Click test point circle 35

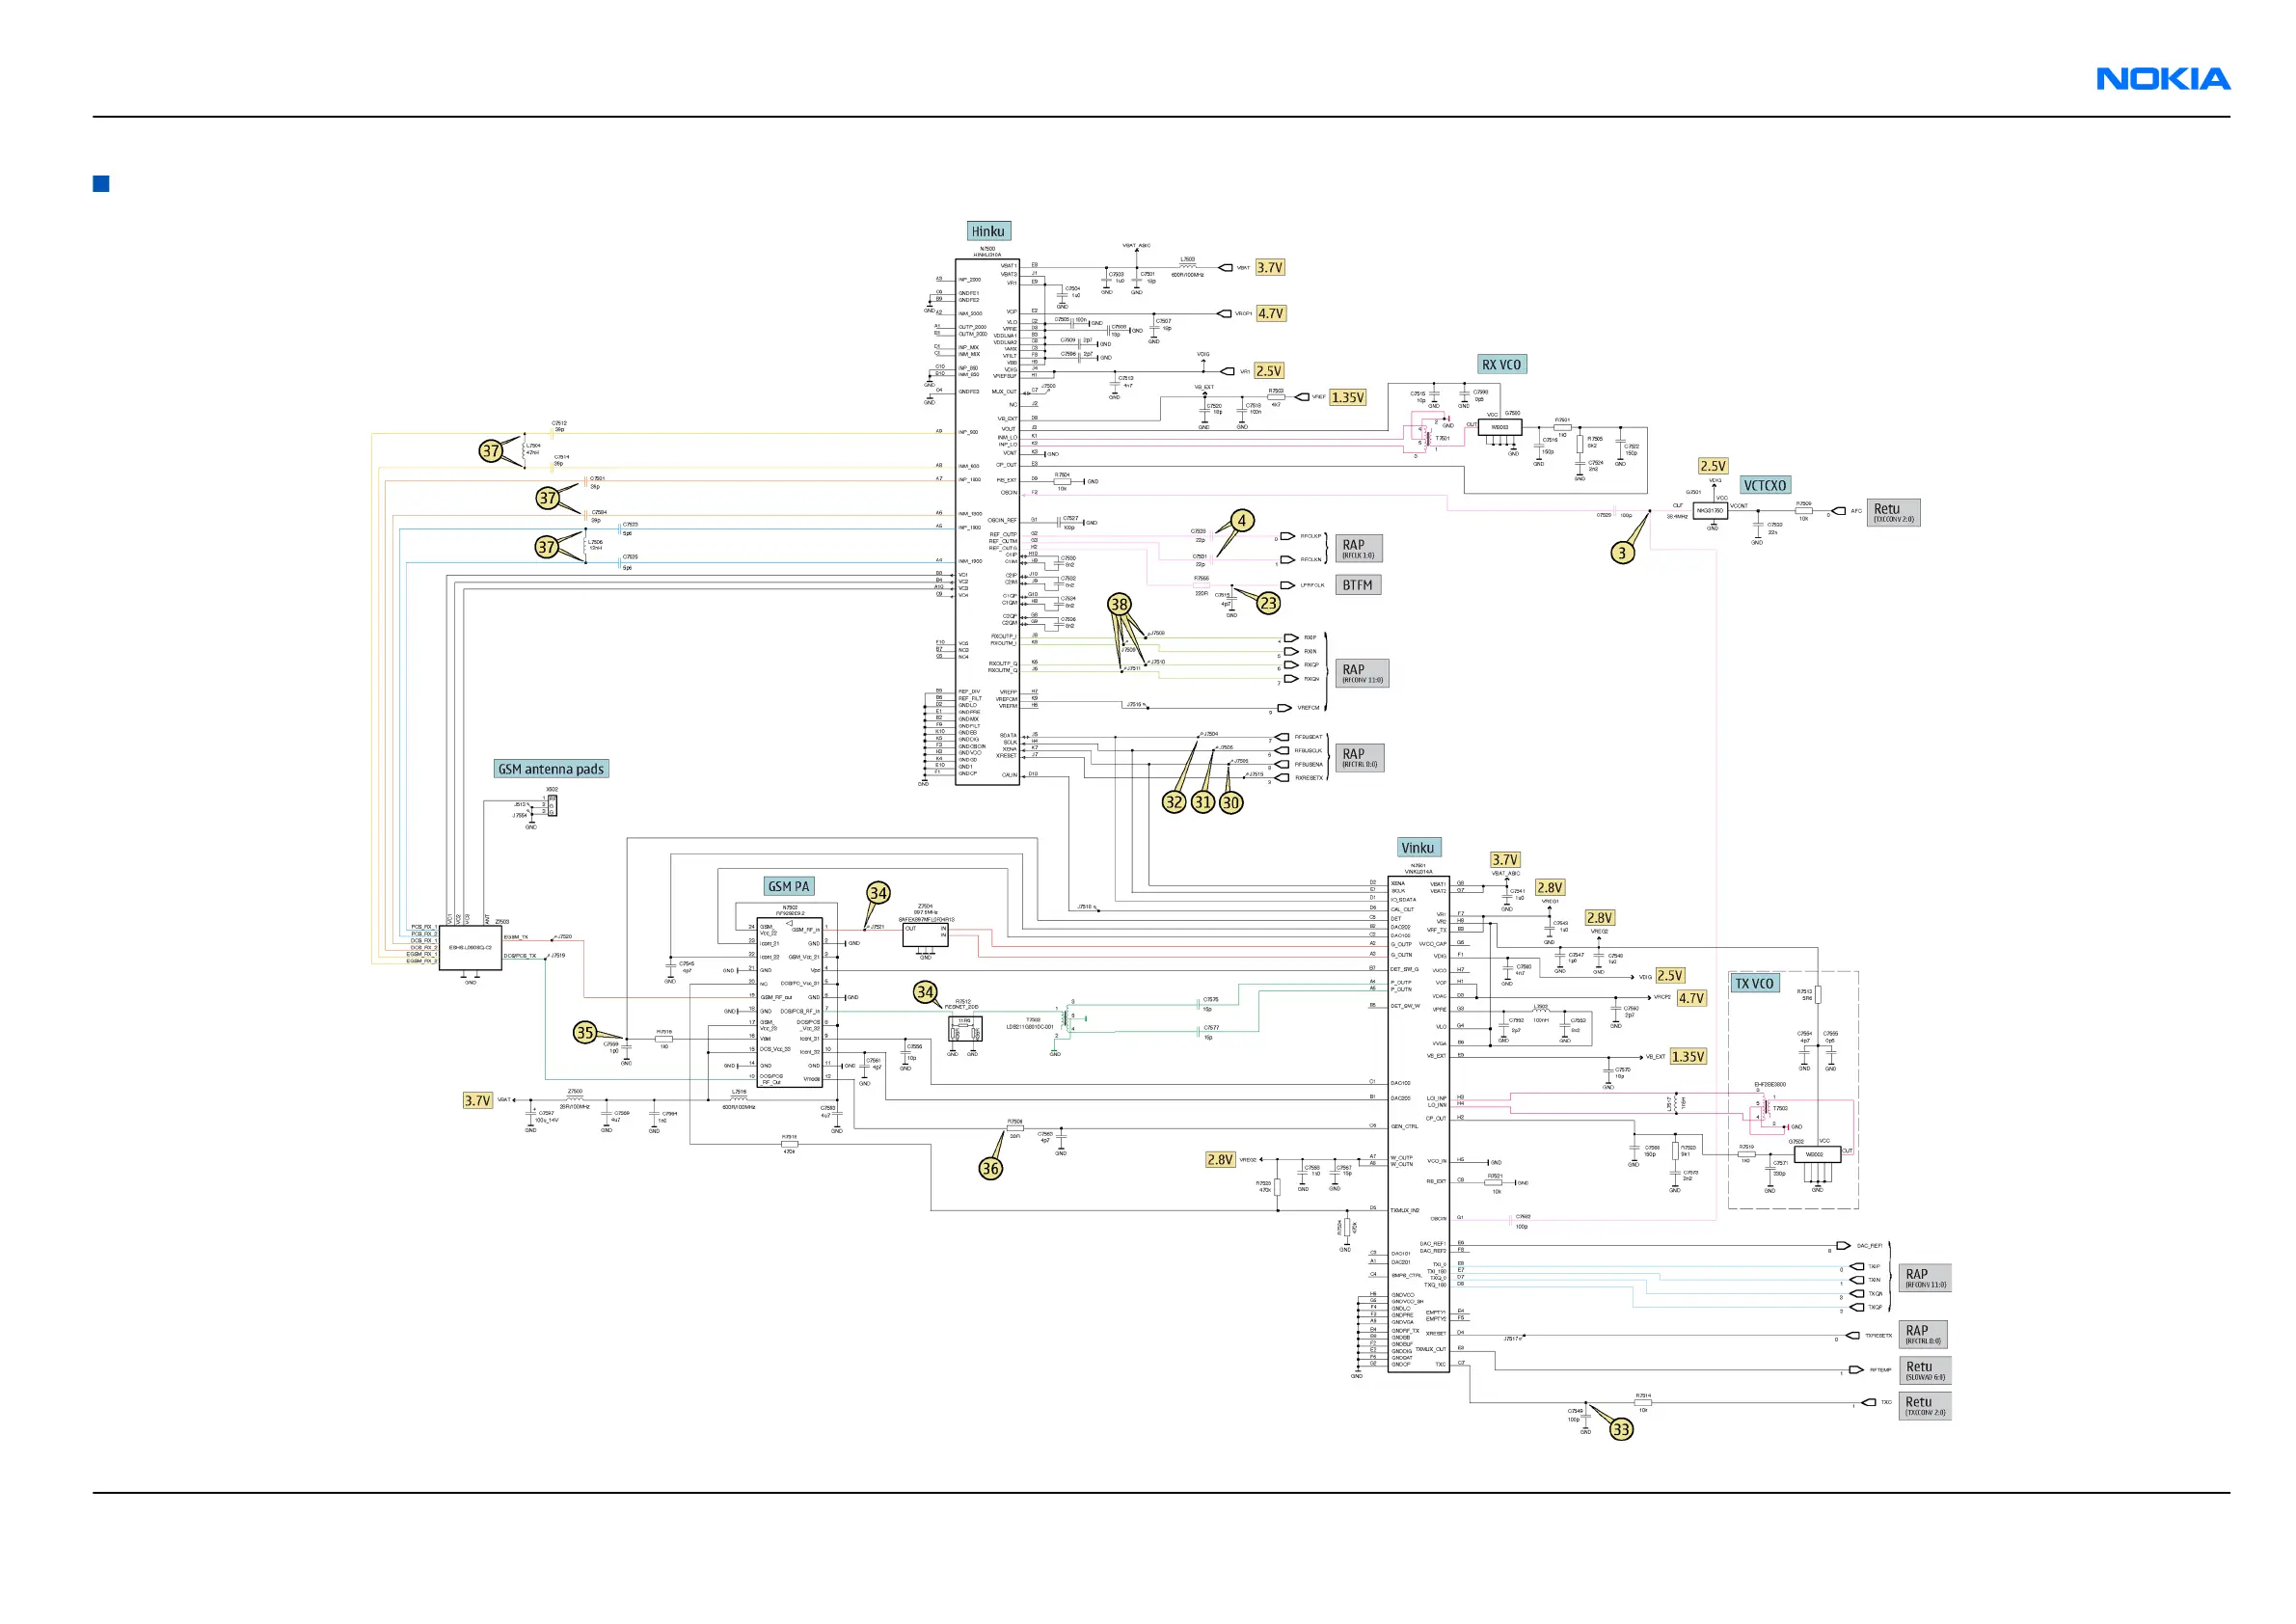tap(585, 1033)
